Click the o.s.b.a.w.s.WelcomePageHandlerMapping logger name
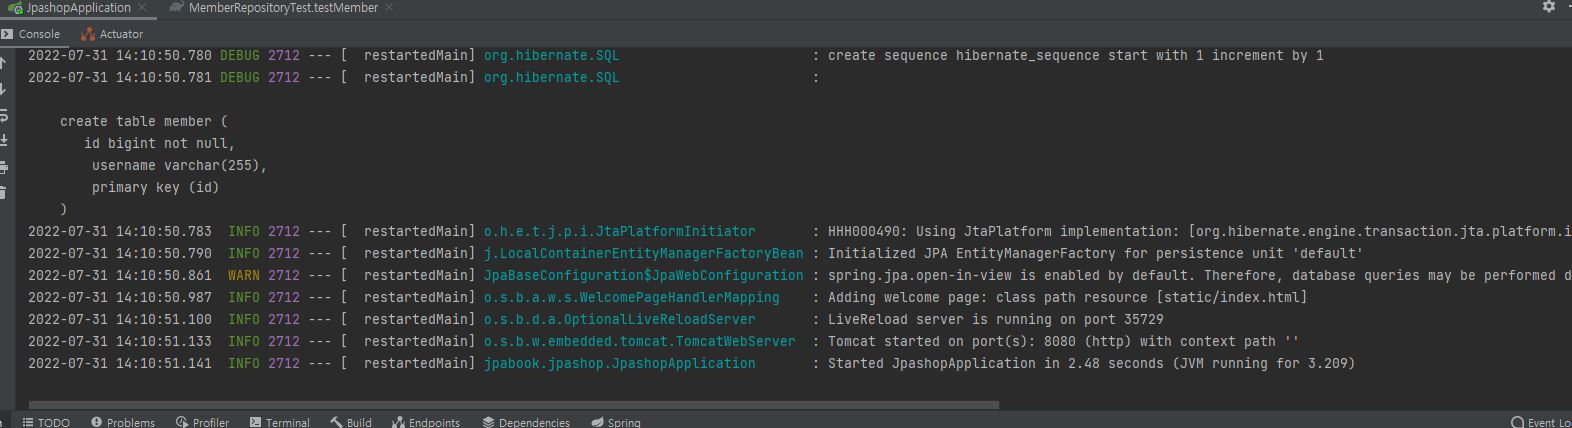Viewport: 1572px width, 428px height. (632, 297)
